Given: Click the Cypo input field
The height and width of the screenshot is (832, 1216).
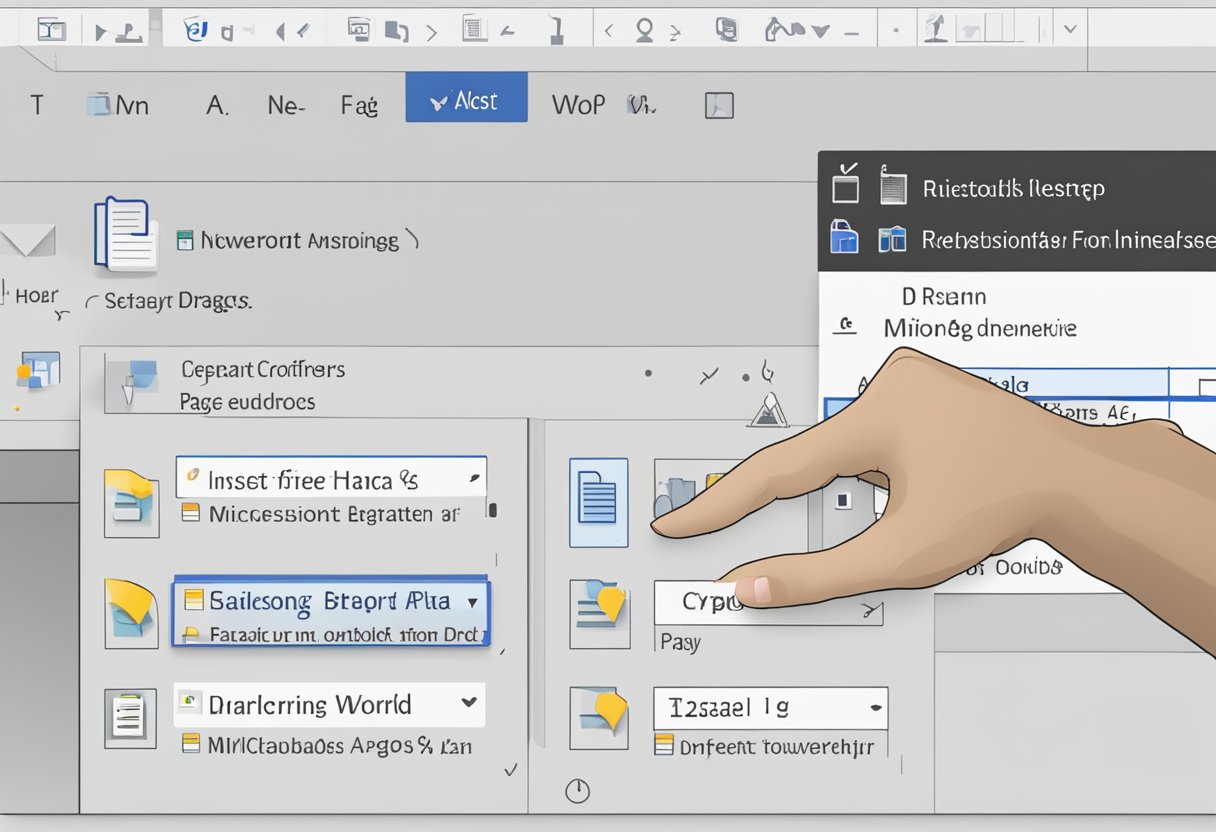Looking at the screenshot, I should point(700,602).
